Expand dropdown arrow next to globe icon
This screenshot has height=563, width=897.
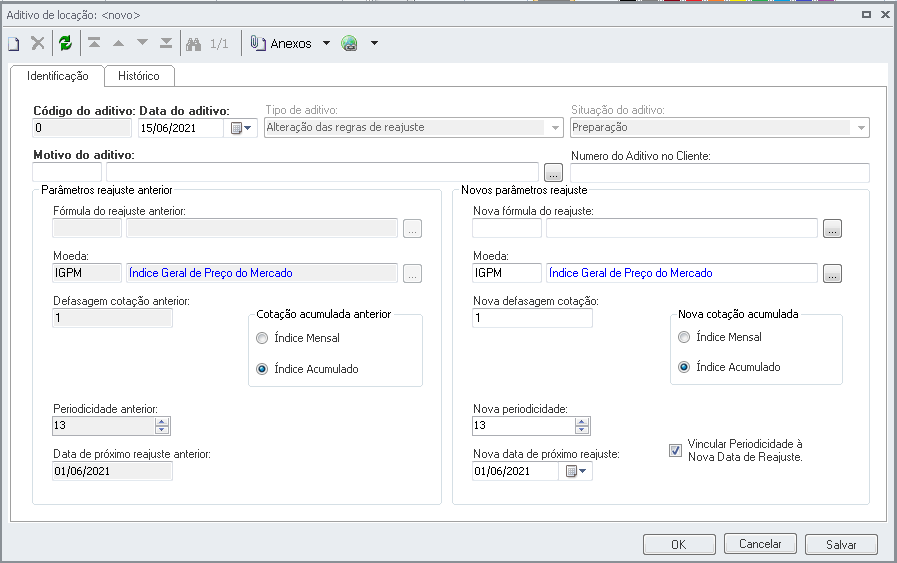(374, 43)
